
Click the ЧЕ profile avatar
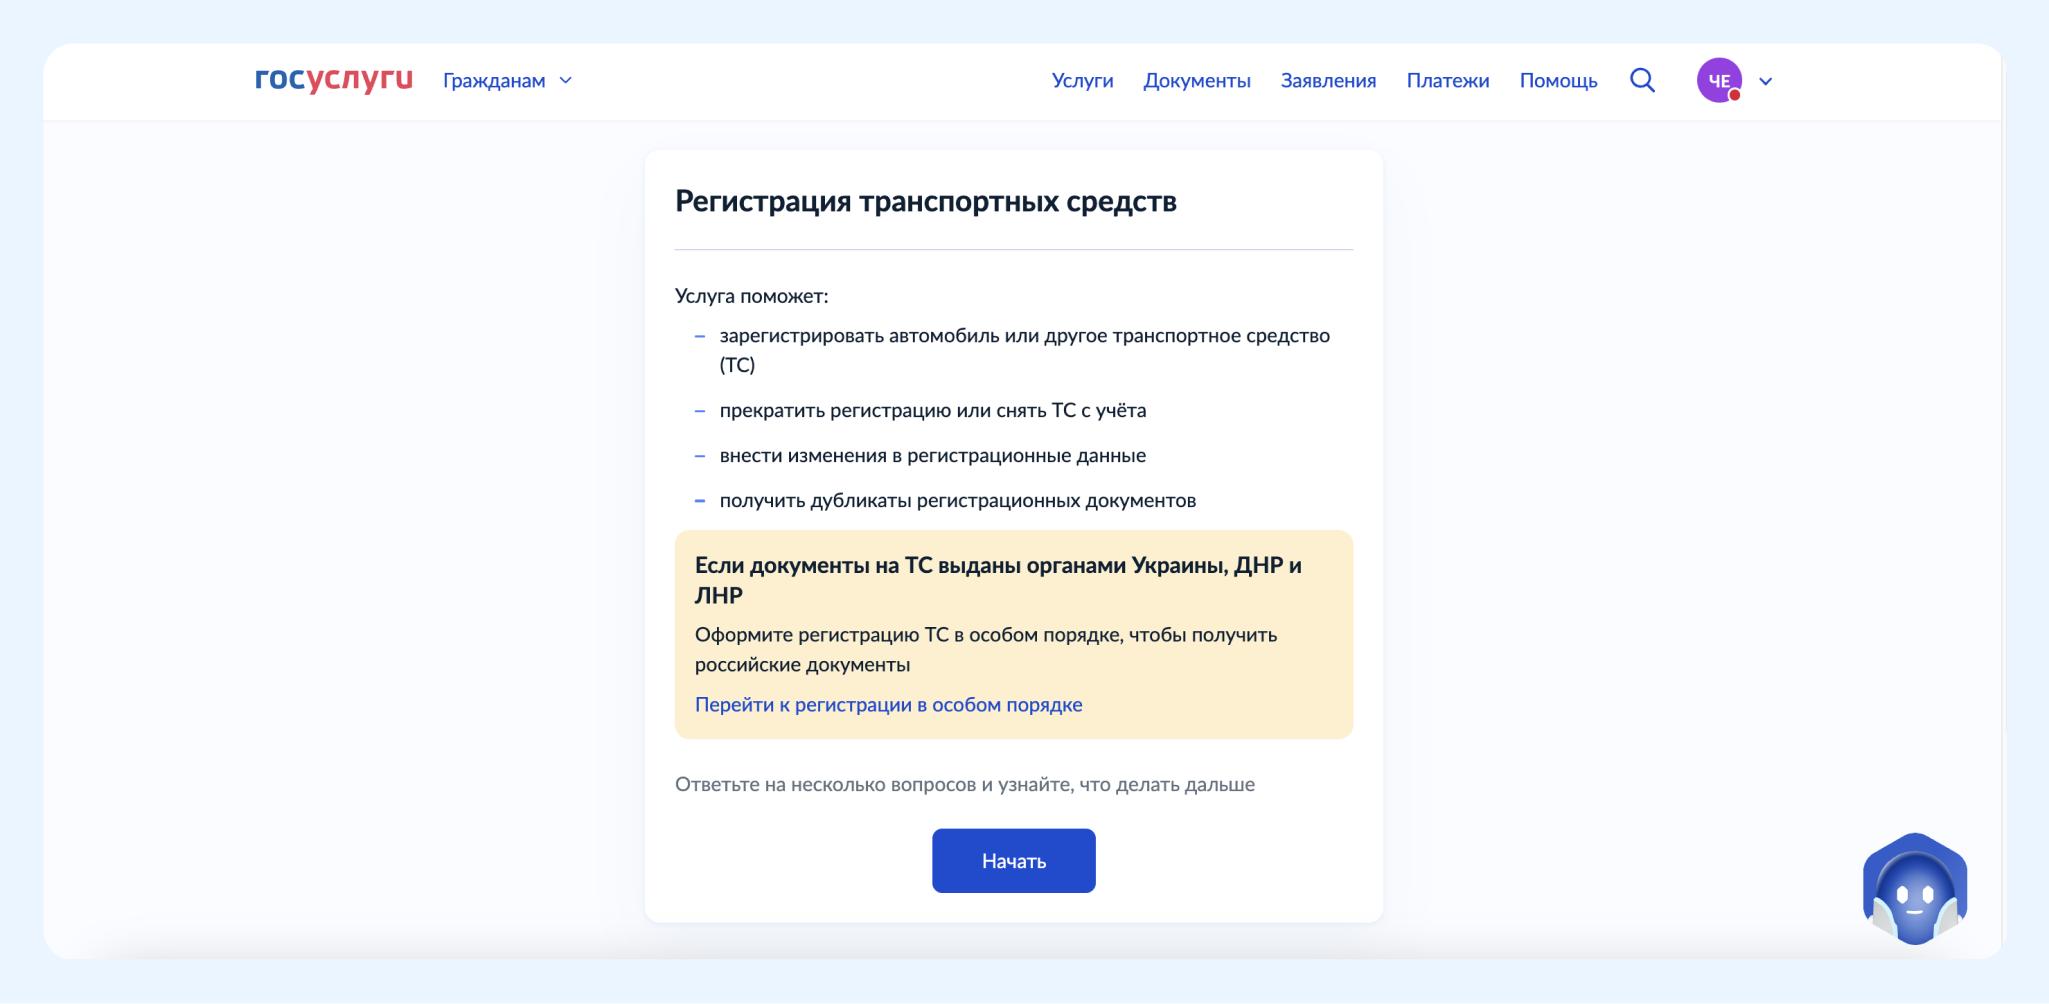pos(1718,81)
